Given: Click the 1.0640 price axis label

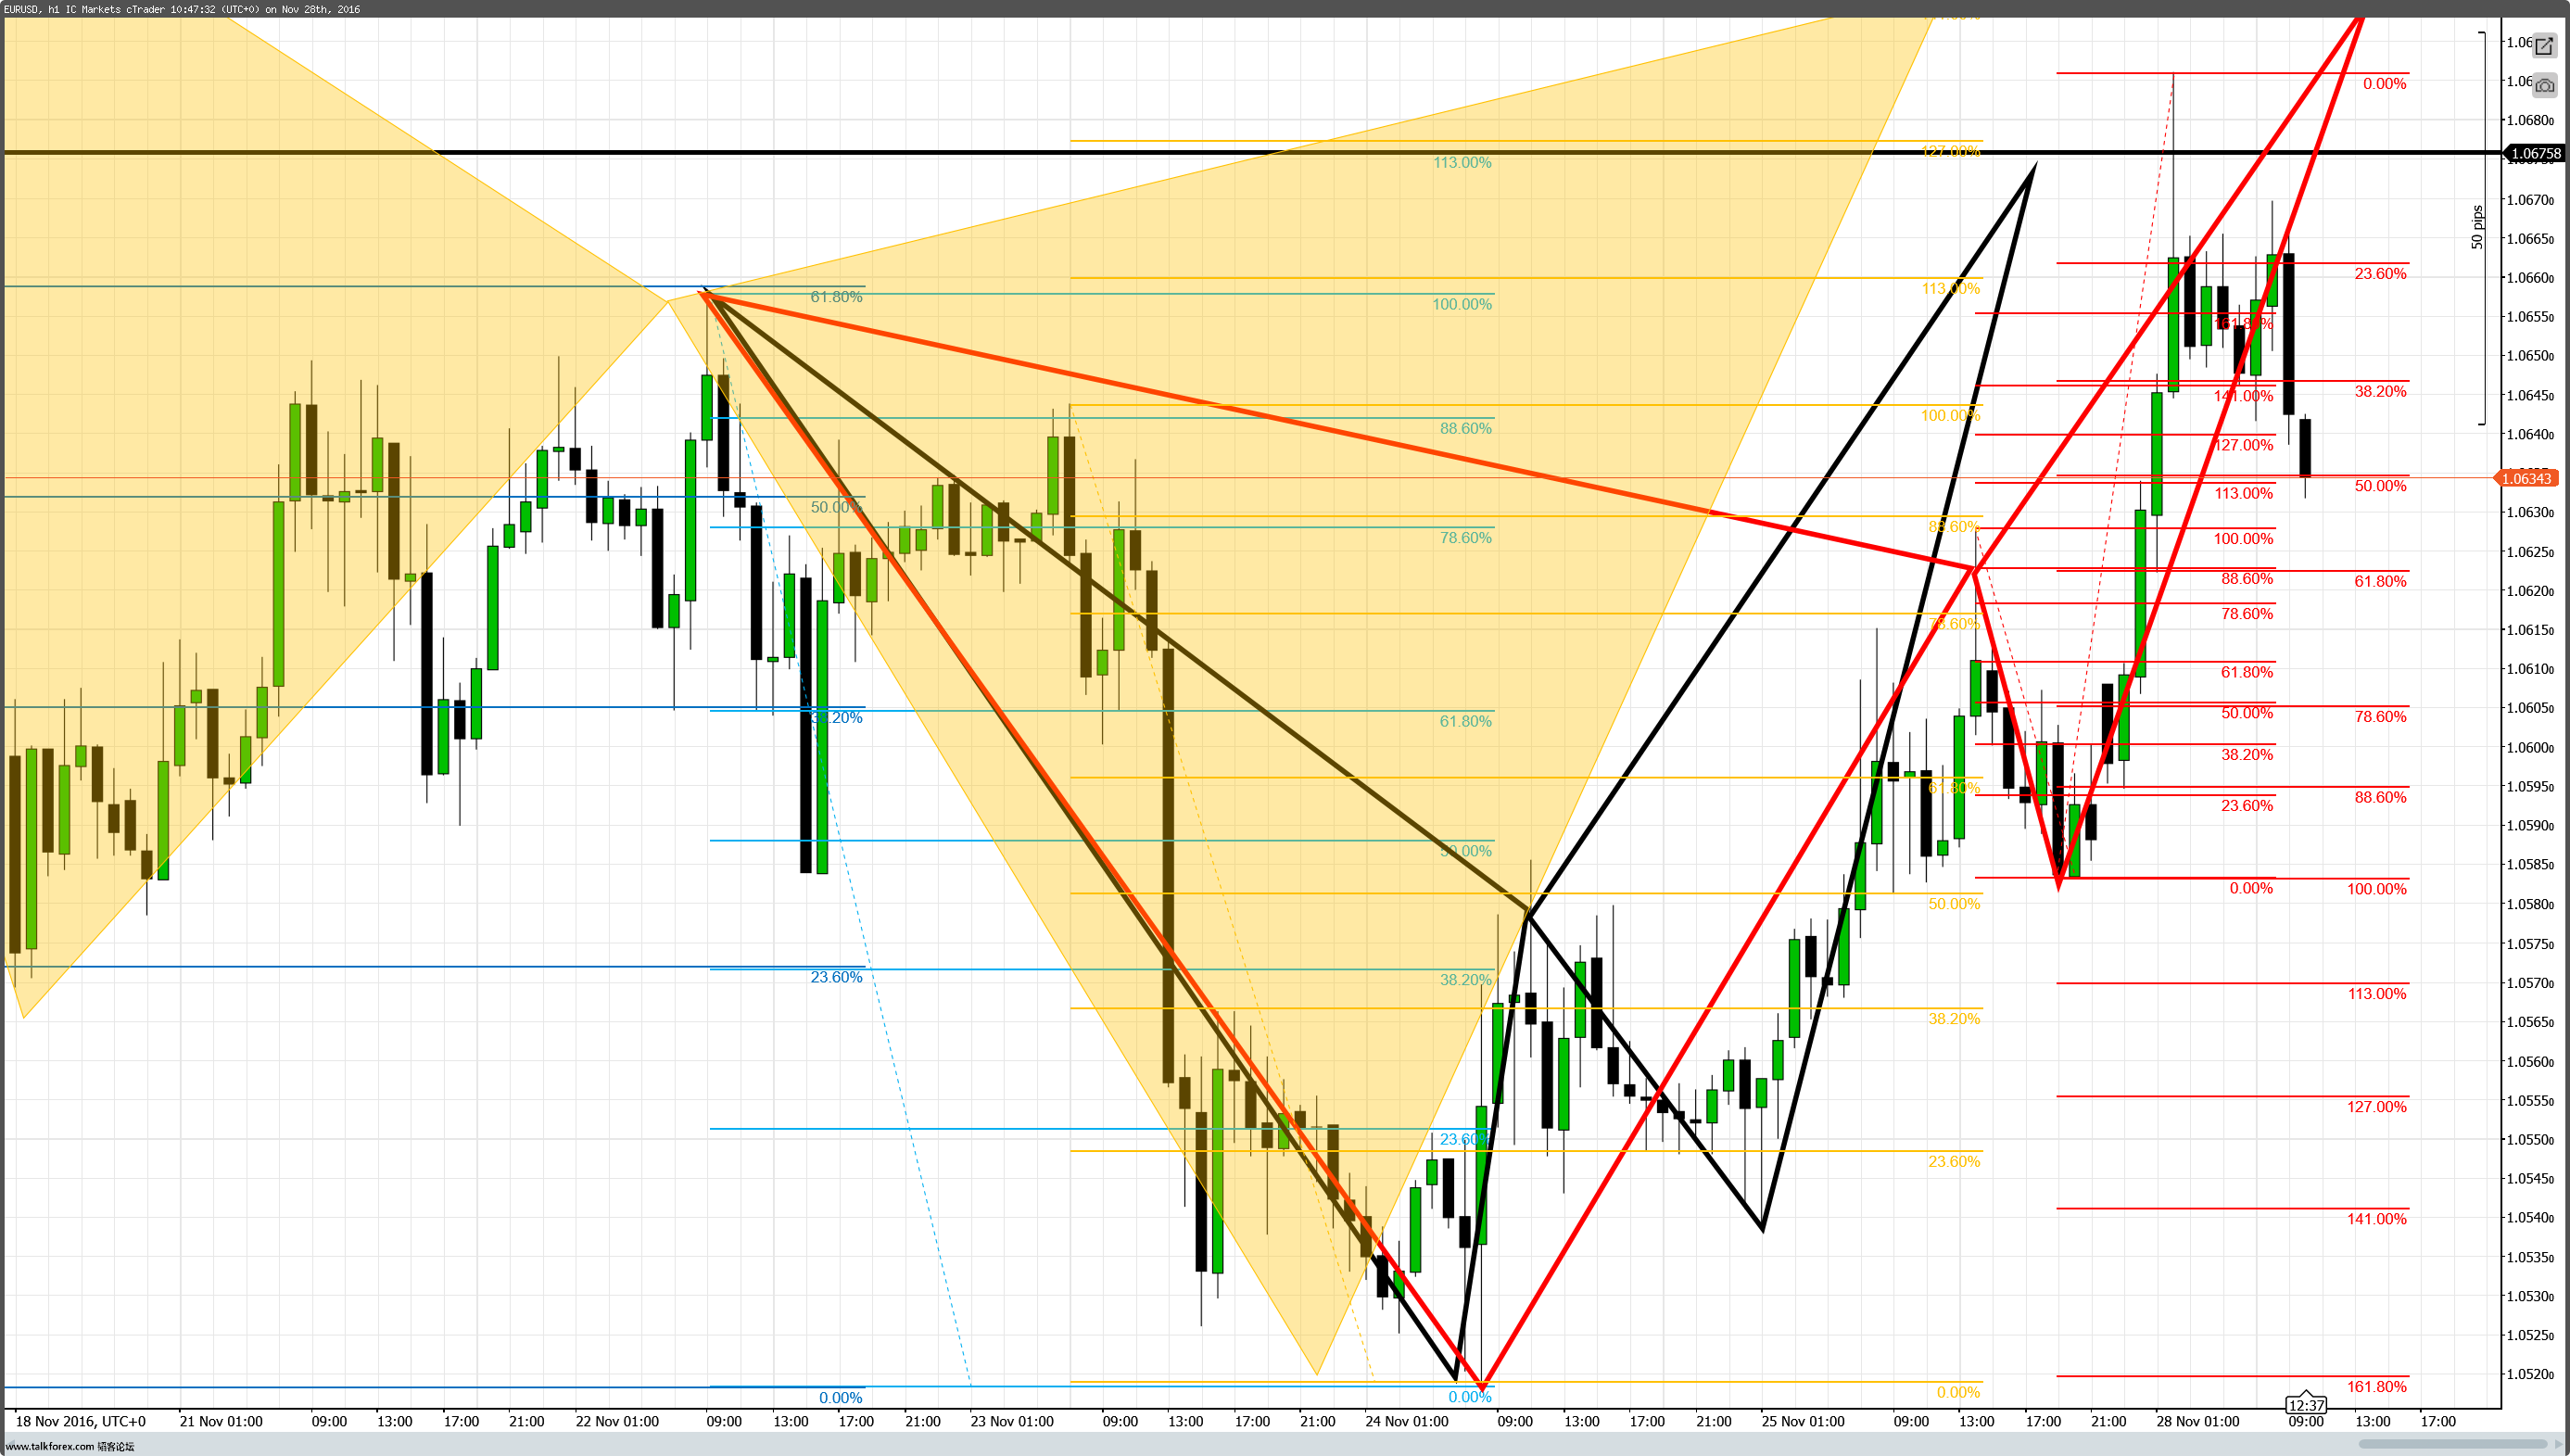Looking at the screenshot, I should click(x=2529, y=435).
